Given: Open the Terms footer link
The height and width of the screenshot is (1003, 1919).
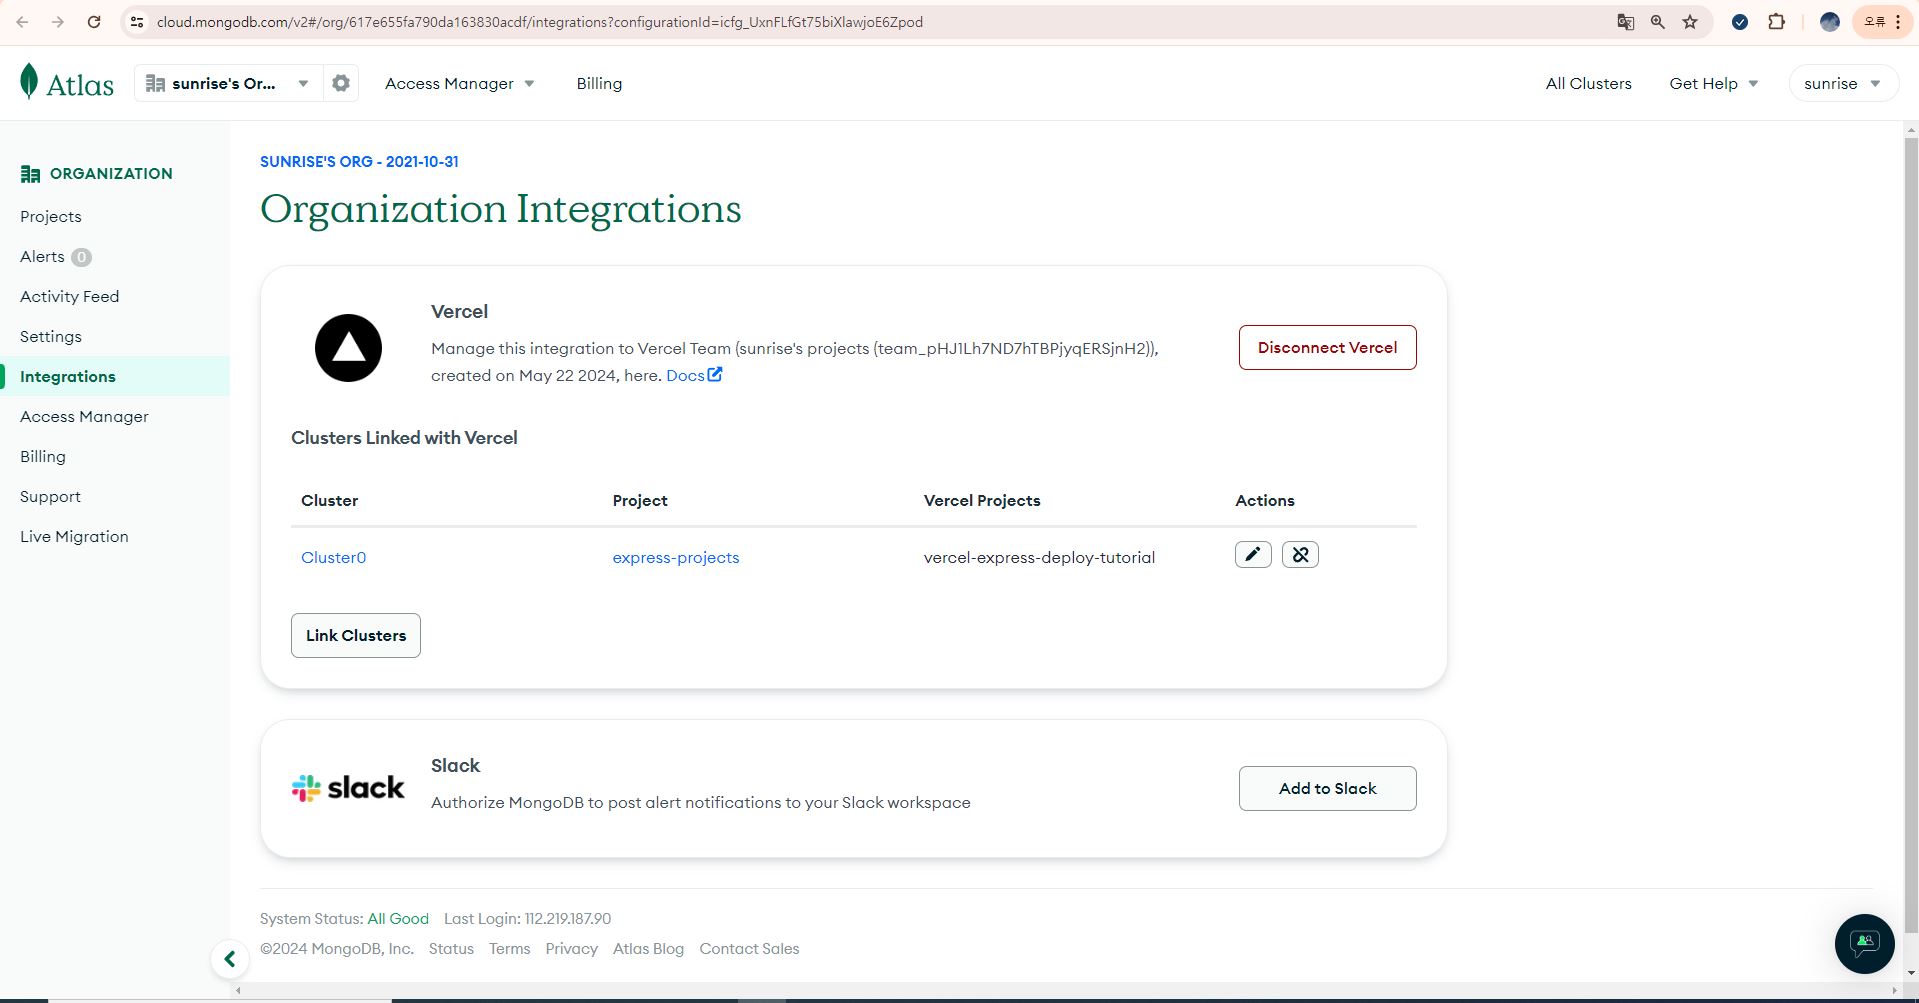Looking at the screenshot, I should (510, 949).
